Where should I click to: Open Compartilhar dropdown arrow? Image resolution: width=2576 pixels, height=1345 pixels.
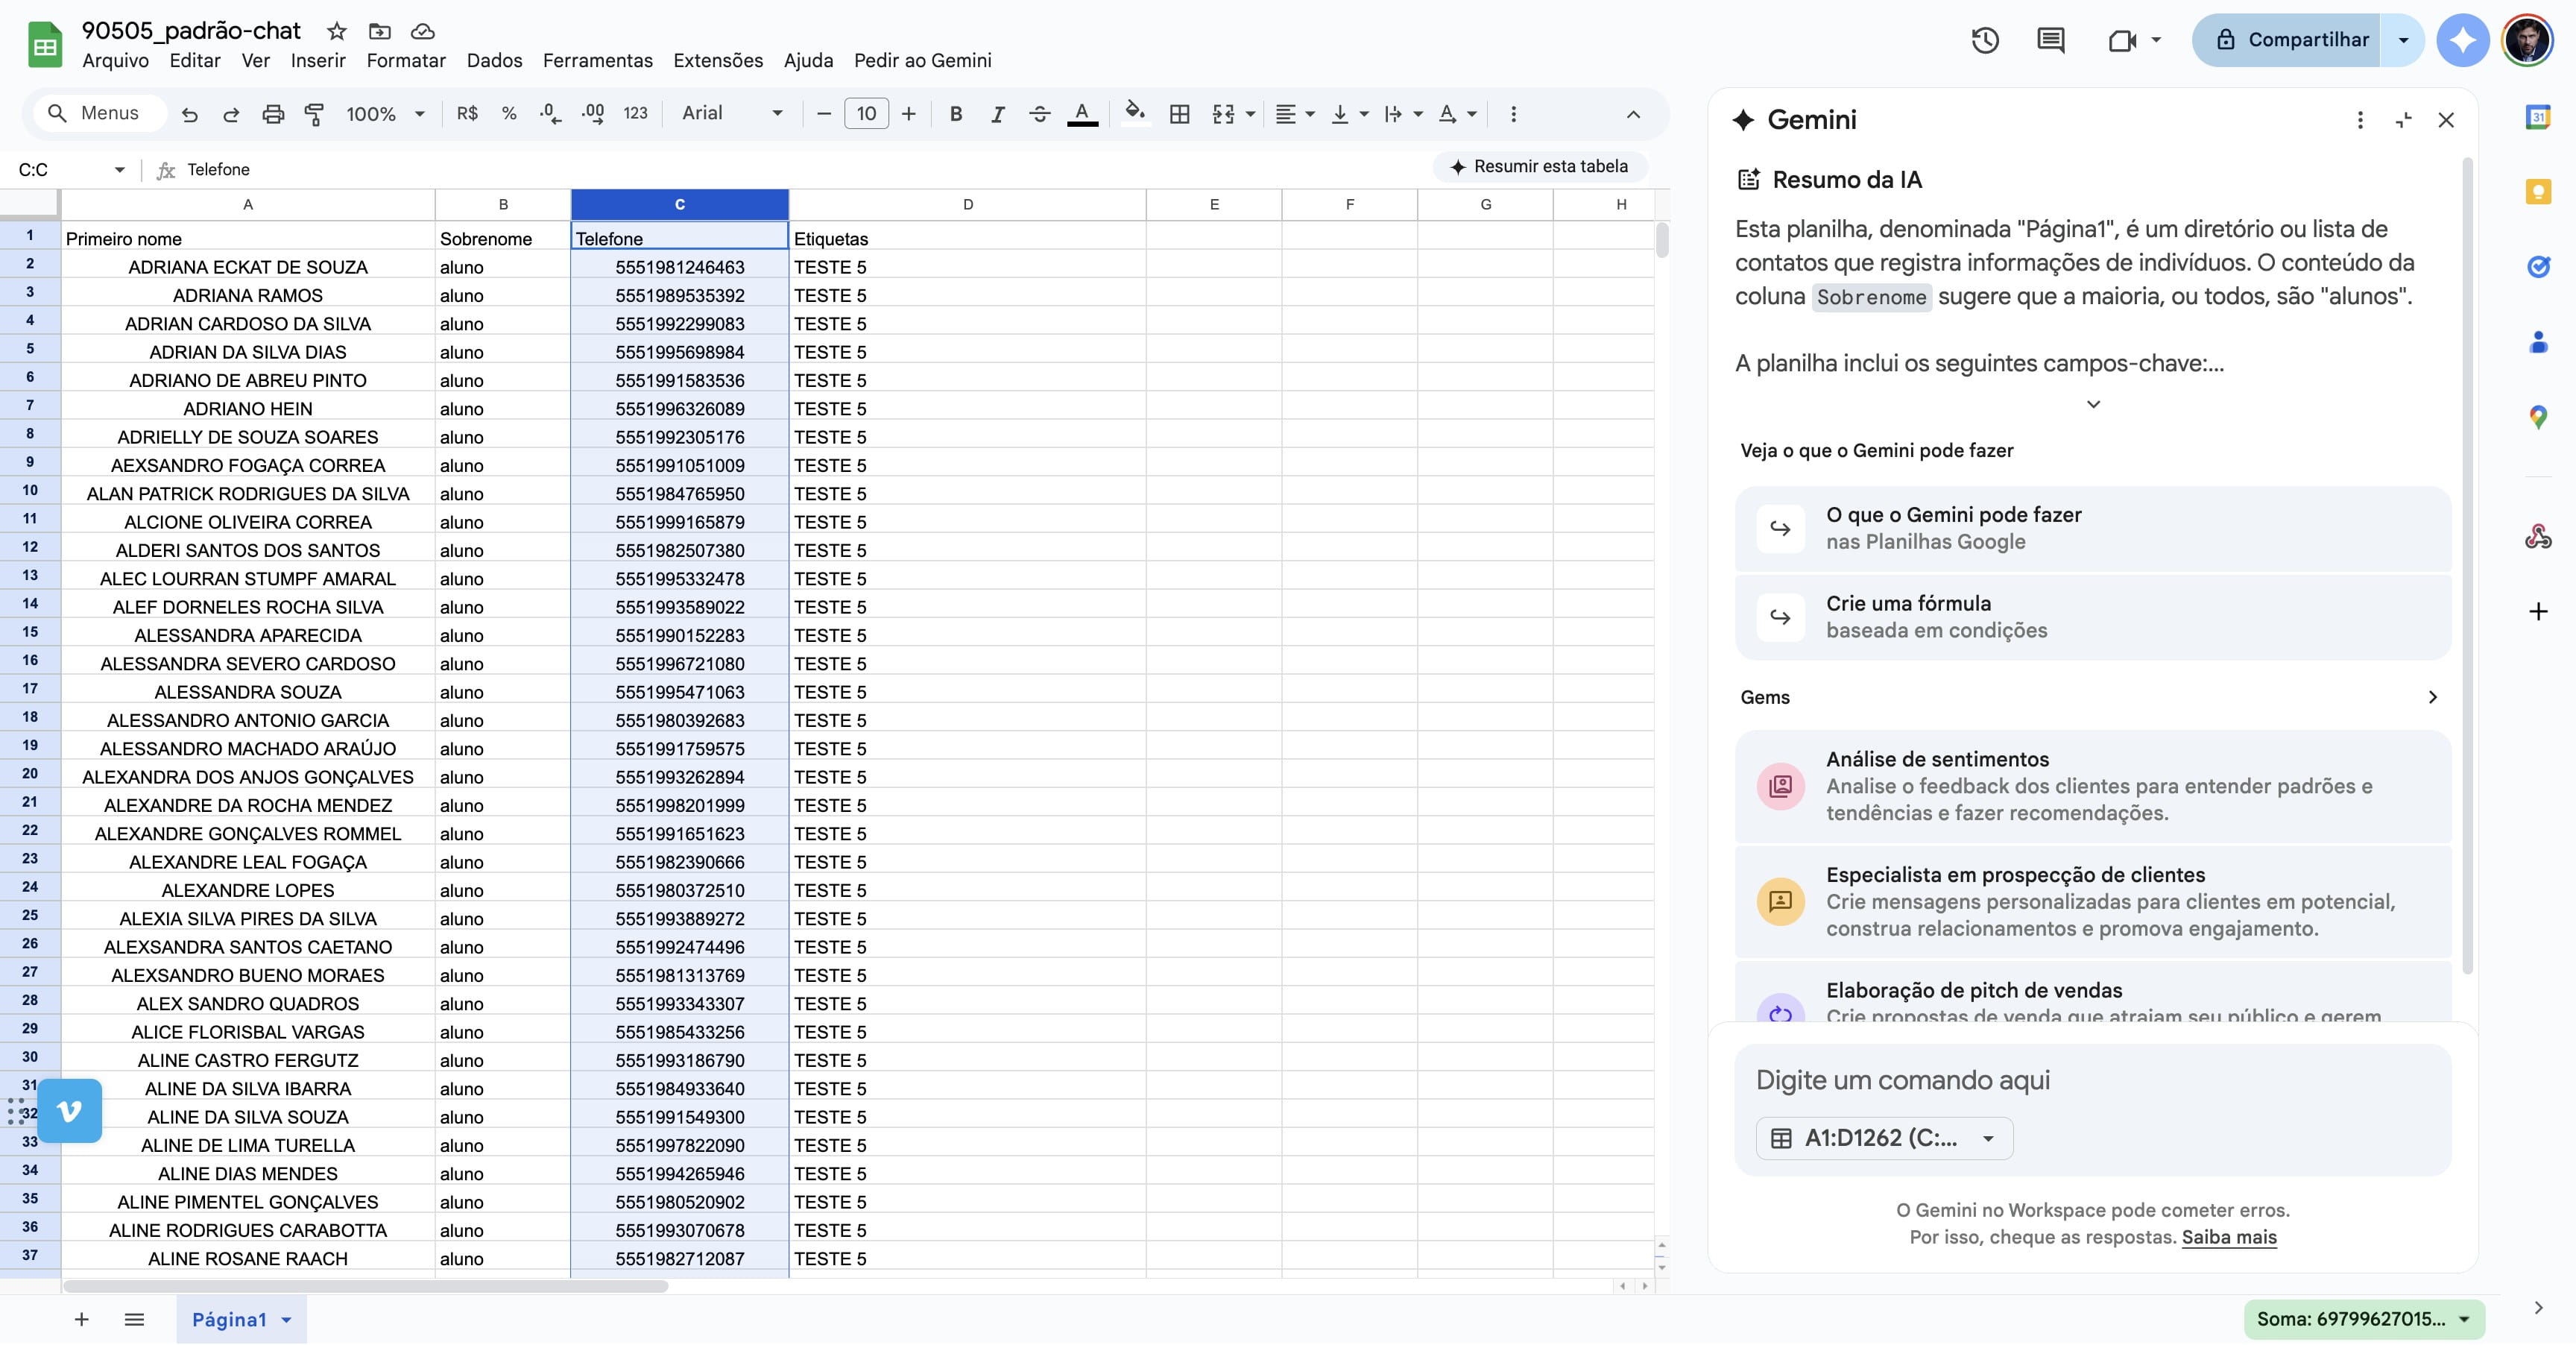(2403, 40)
